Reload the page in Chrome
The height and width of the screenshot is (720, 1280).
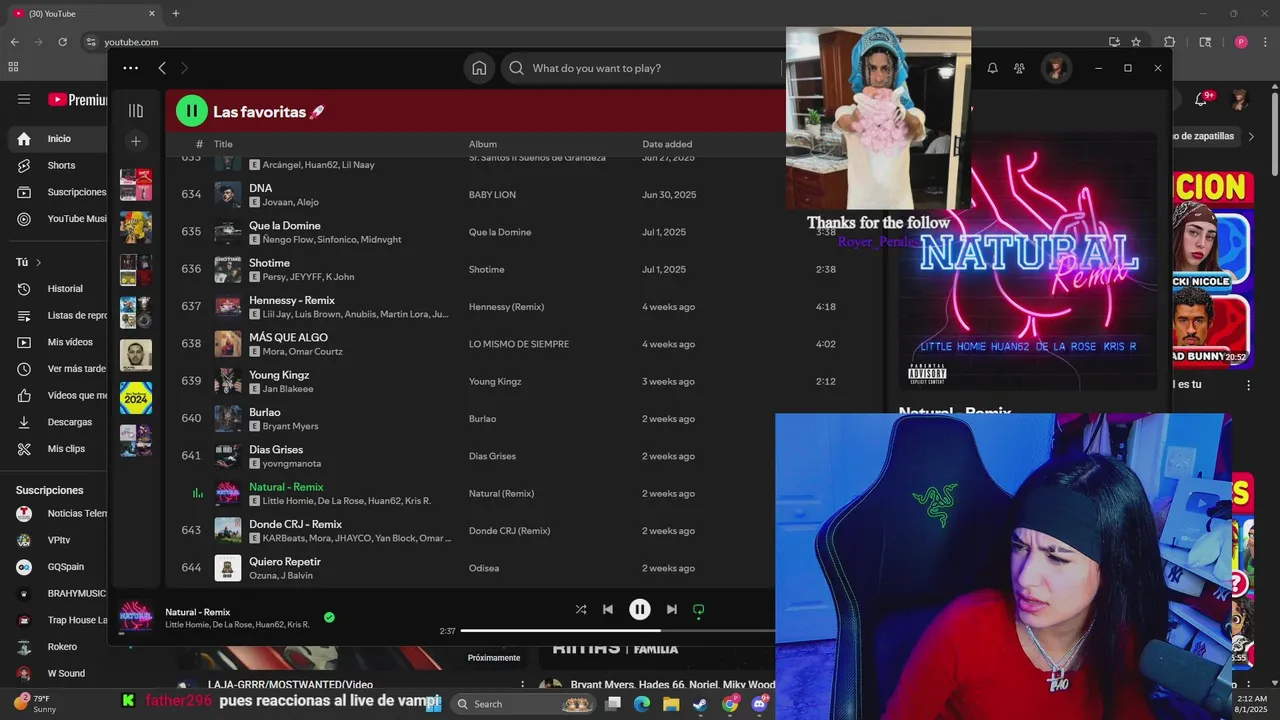point(62,42)
